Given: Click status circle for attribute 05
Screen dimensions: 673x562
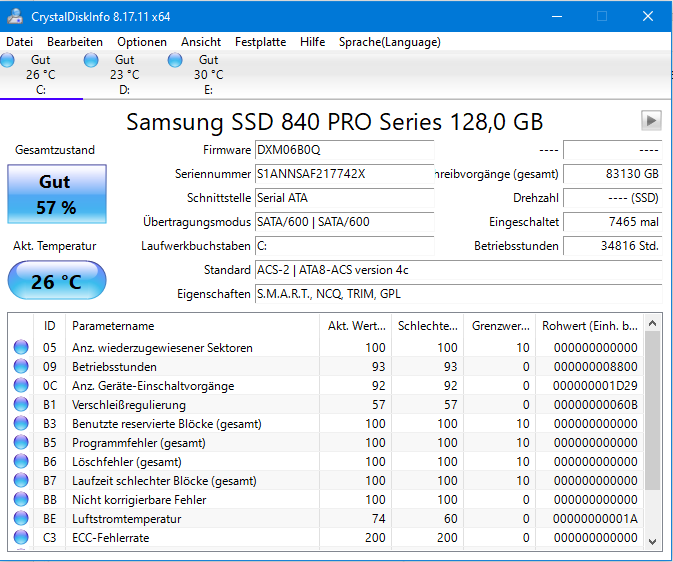Looking at the screenshot, I should tap(21, 347).
